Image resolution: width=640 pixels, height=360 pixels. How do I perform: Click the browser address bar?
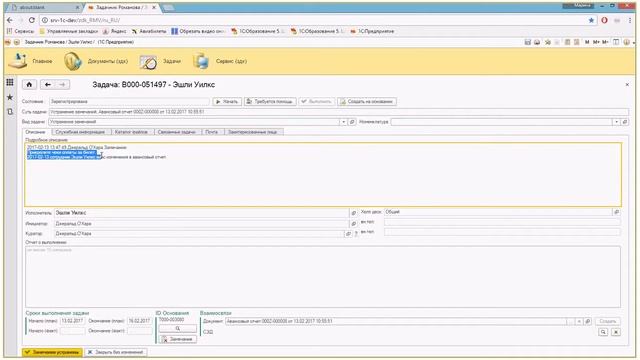coord(314,20)
